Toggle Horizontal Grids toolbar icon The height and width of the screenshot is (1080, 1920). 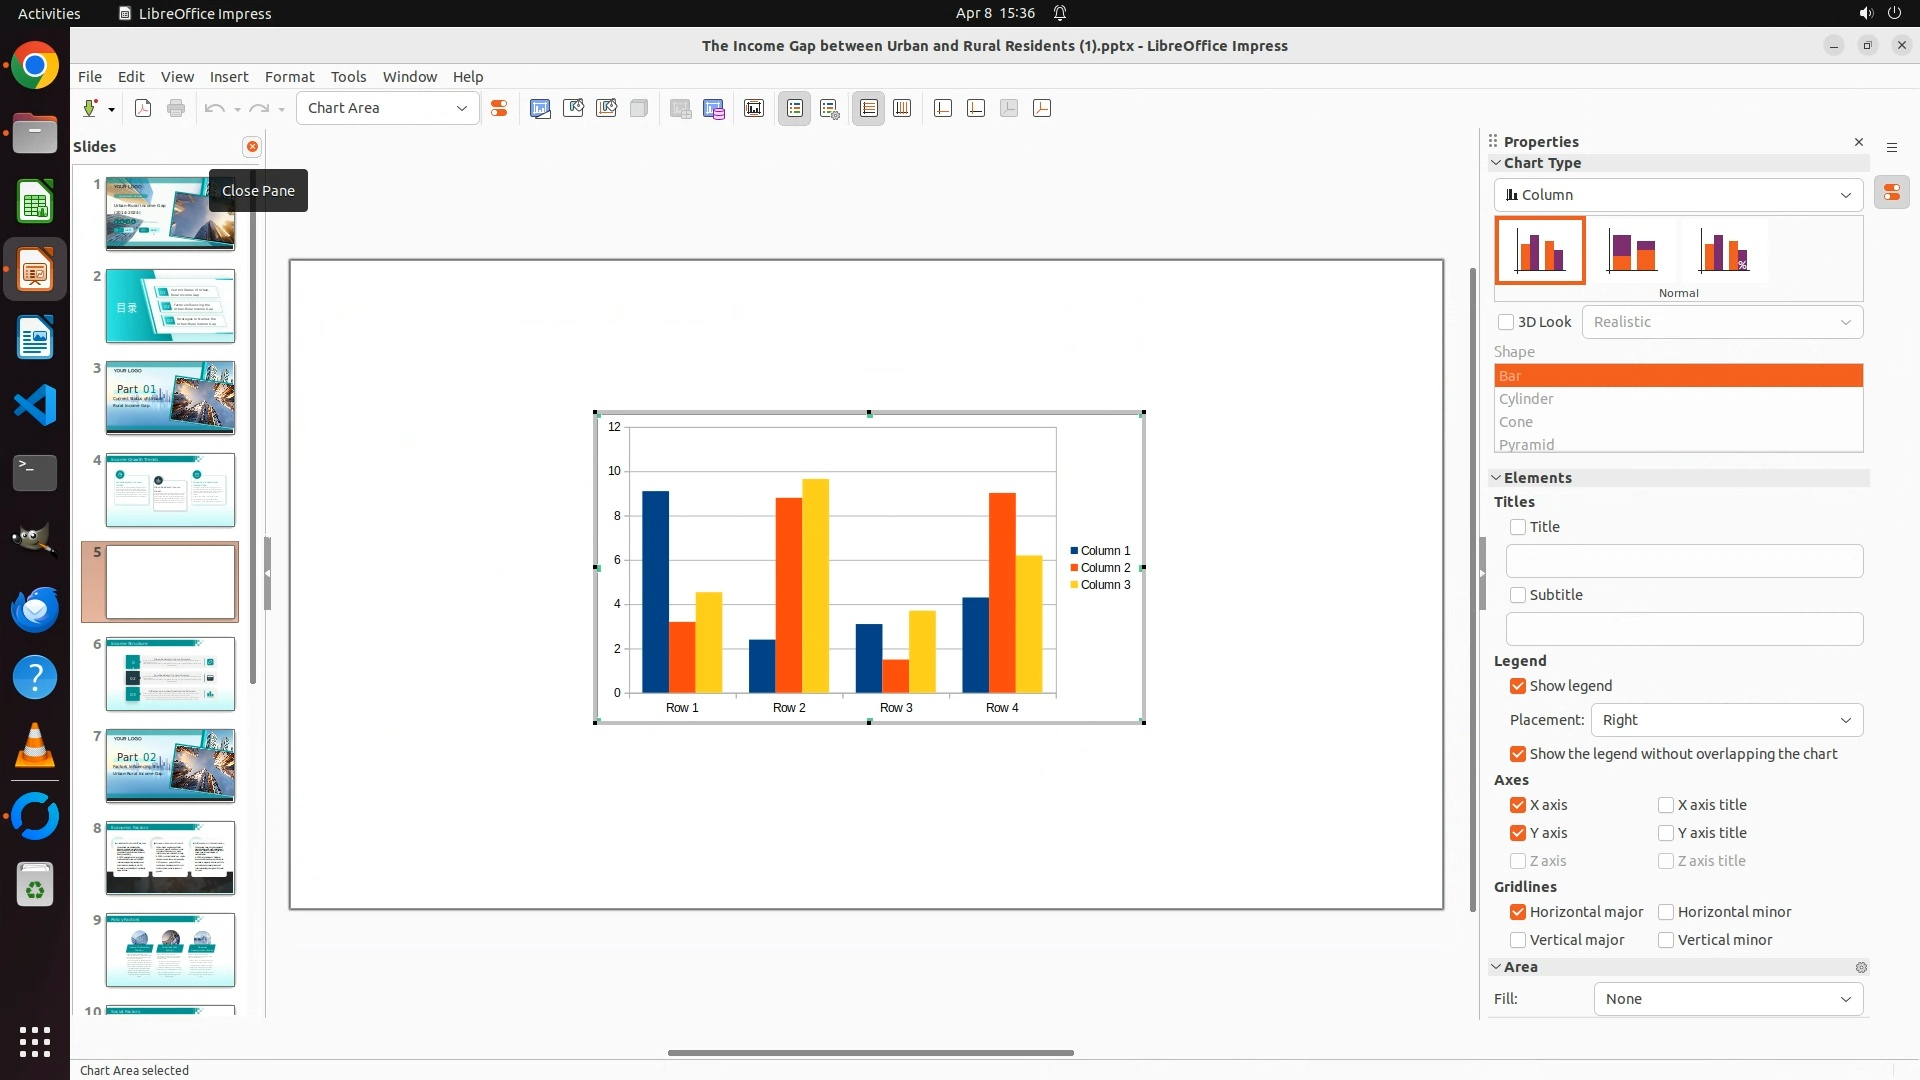869,108
